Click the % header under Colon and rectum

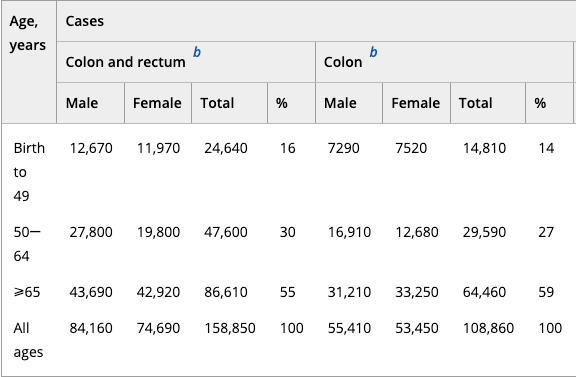(282, 103)
